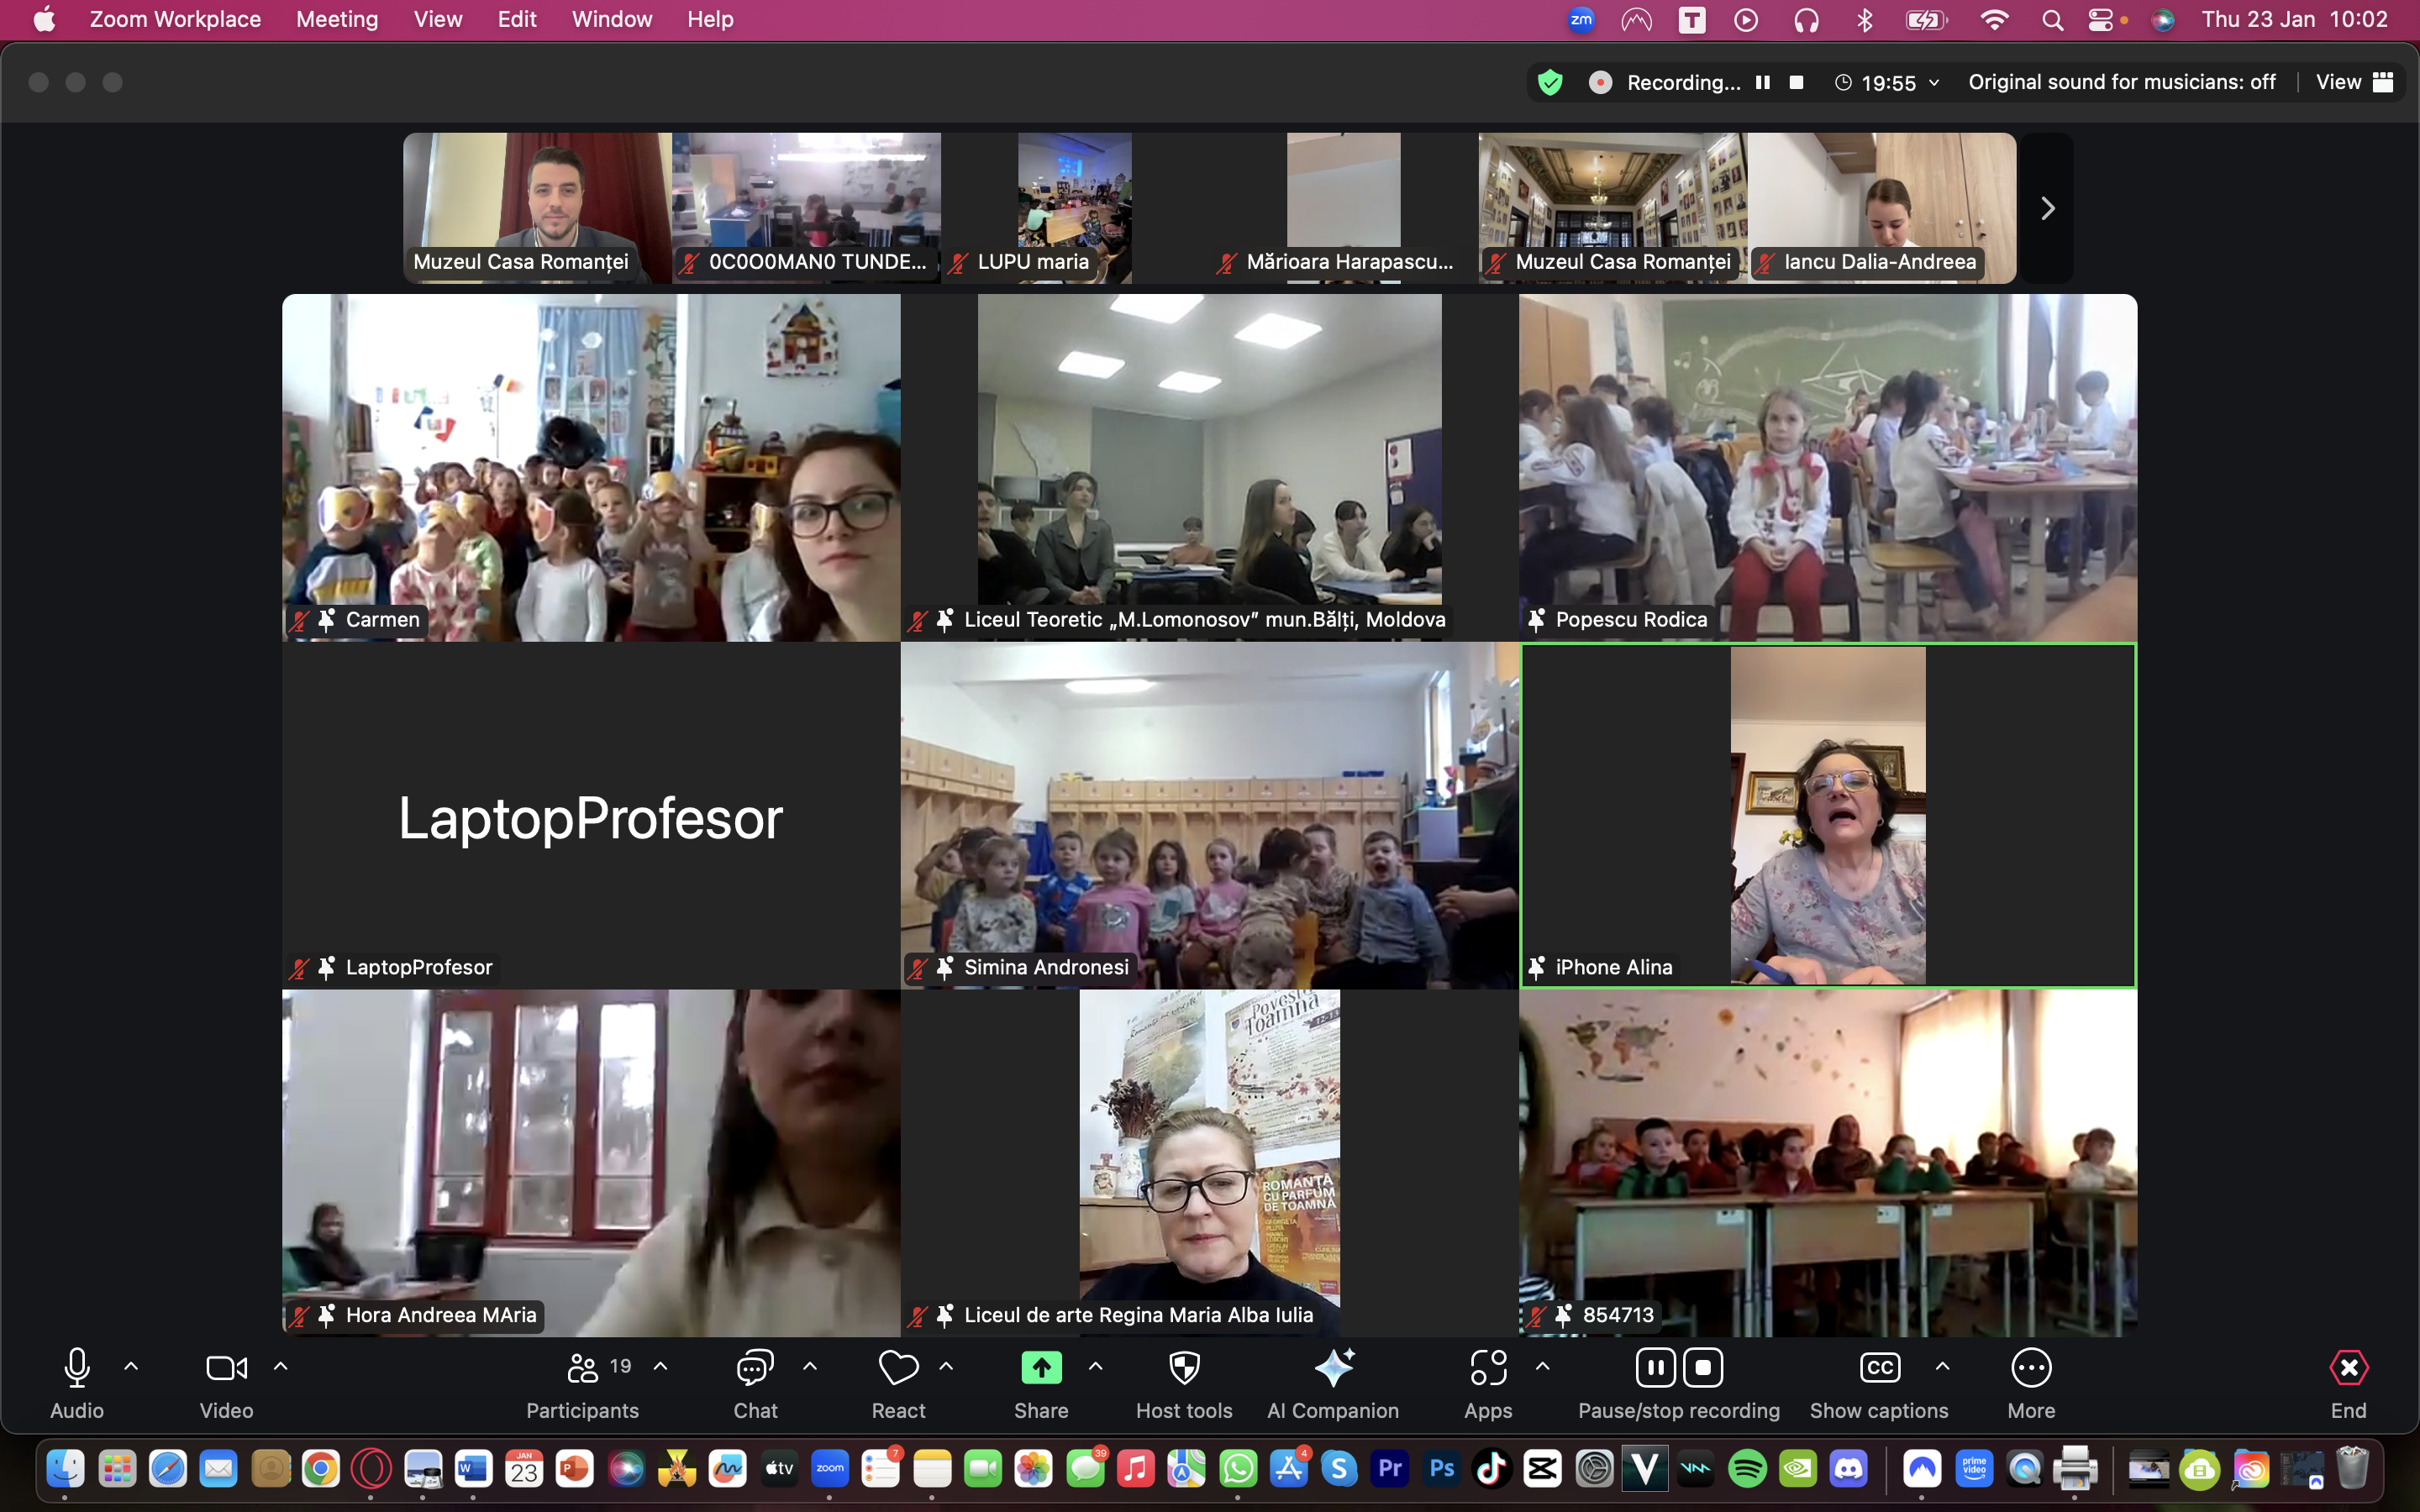Image resolution: width=2420 pixels, height=1512 pixels.
Task: Click the End meeting button
Action: [2348, 1368]
